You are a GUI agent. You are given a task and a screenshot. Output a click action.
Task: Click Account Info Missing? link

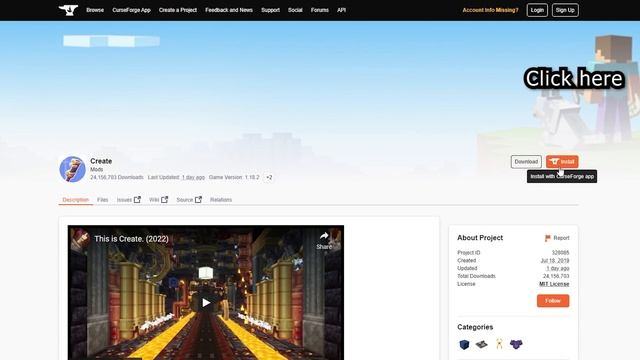point(490,10)
